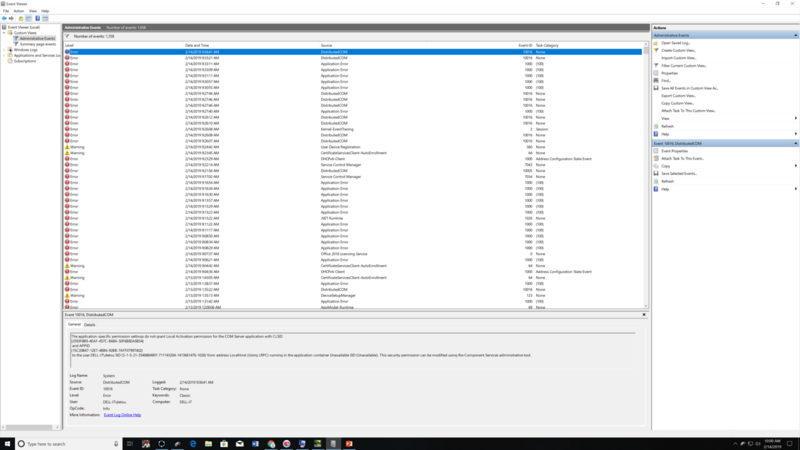Viewport: 800px width, 450px height.
Task: Open the Windows Start menu
Action: coord(7,444)
